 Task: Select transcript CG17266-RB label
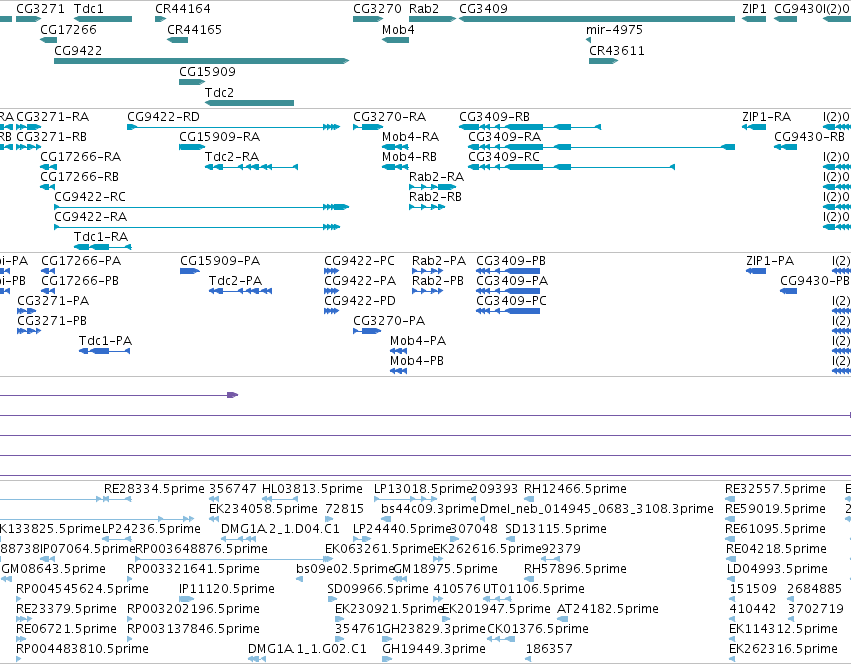pos(79,176)
